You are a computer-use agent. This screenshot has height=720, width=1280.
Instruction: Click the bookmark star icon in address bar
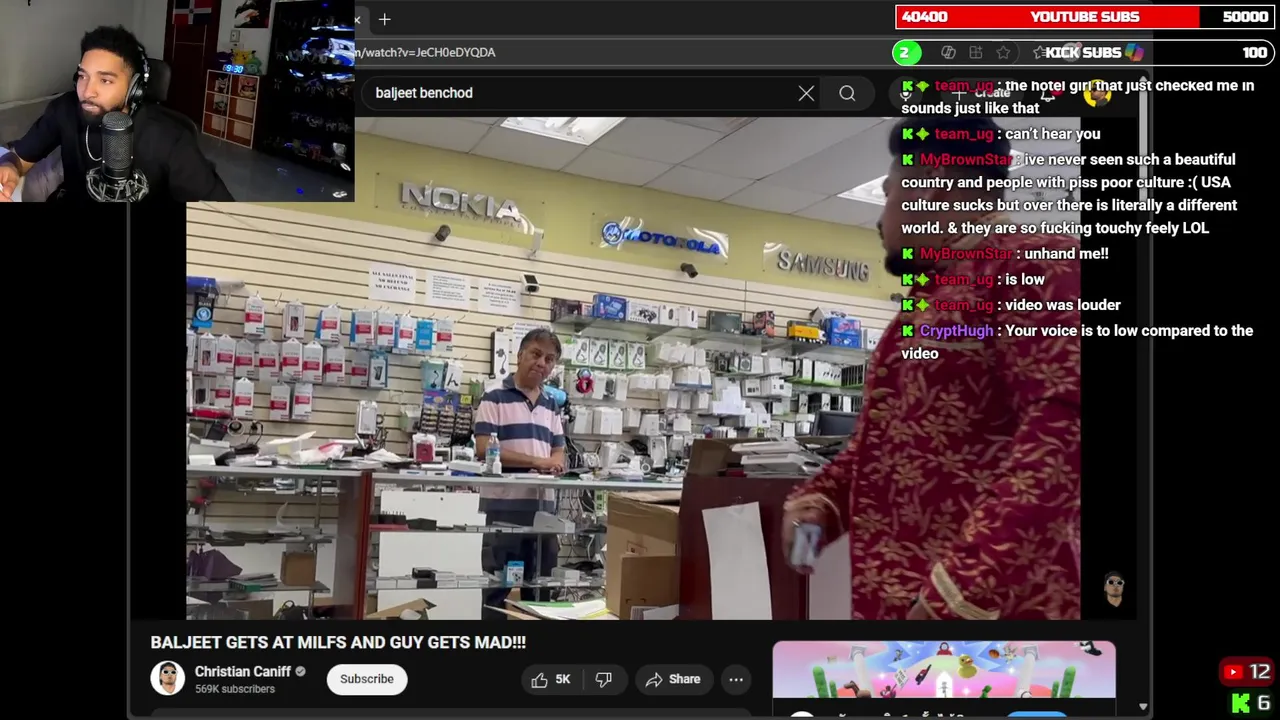click(1003, 52)
